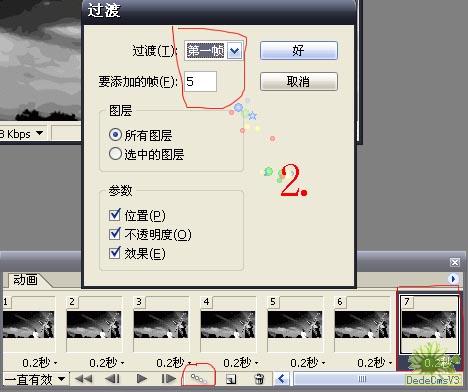The height and width of the screenshot is (392, 468).
Task: Switch to the 动画 tab
Action: [x=25, y=280]
